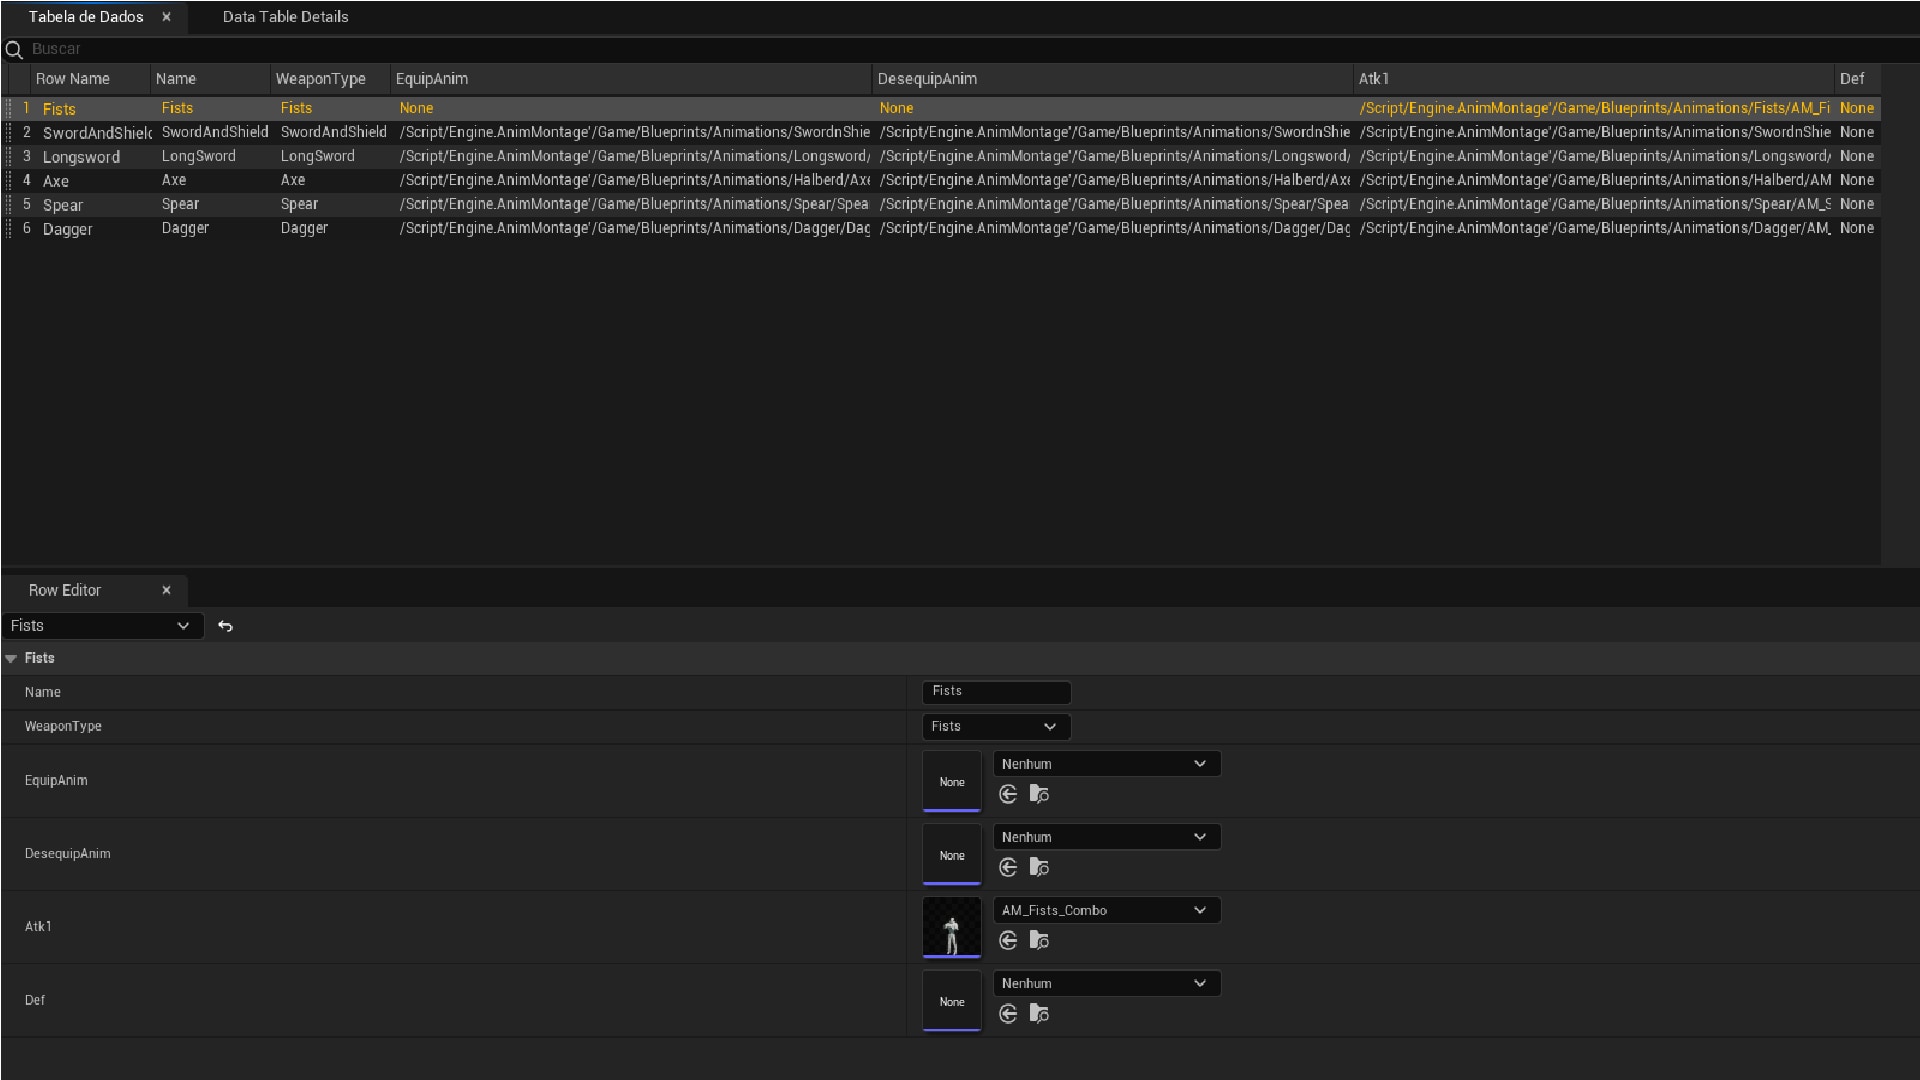Open the AM_Fists_Combo asset dropdown
This screenshot has width=1920, height=1080.
tap(1106, 910)
